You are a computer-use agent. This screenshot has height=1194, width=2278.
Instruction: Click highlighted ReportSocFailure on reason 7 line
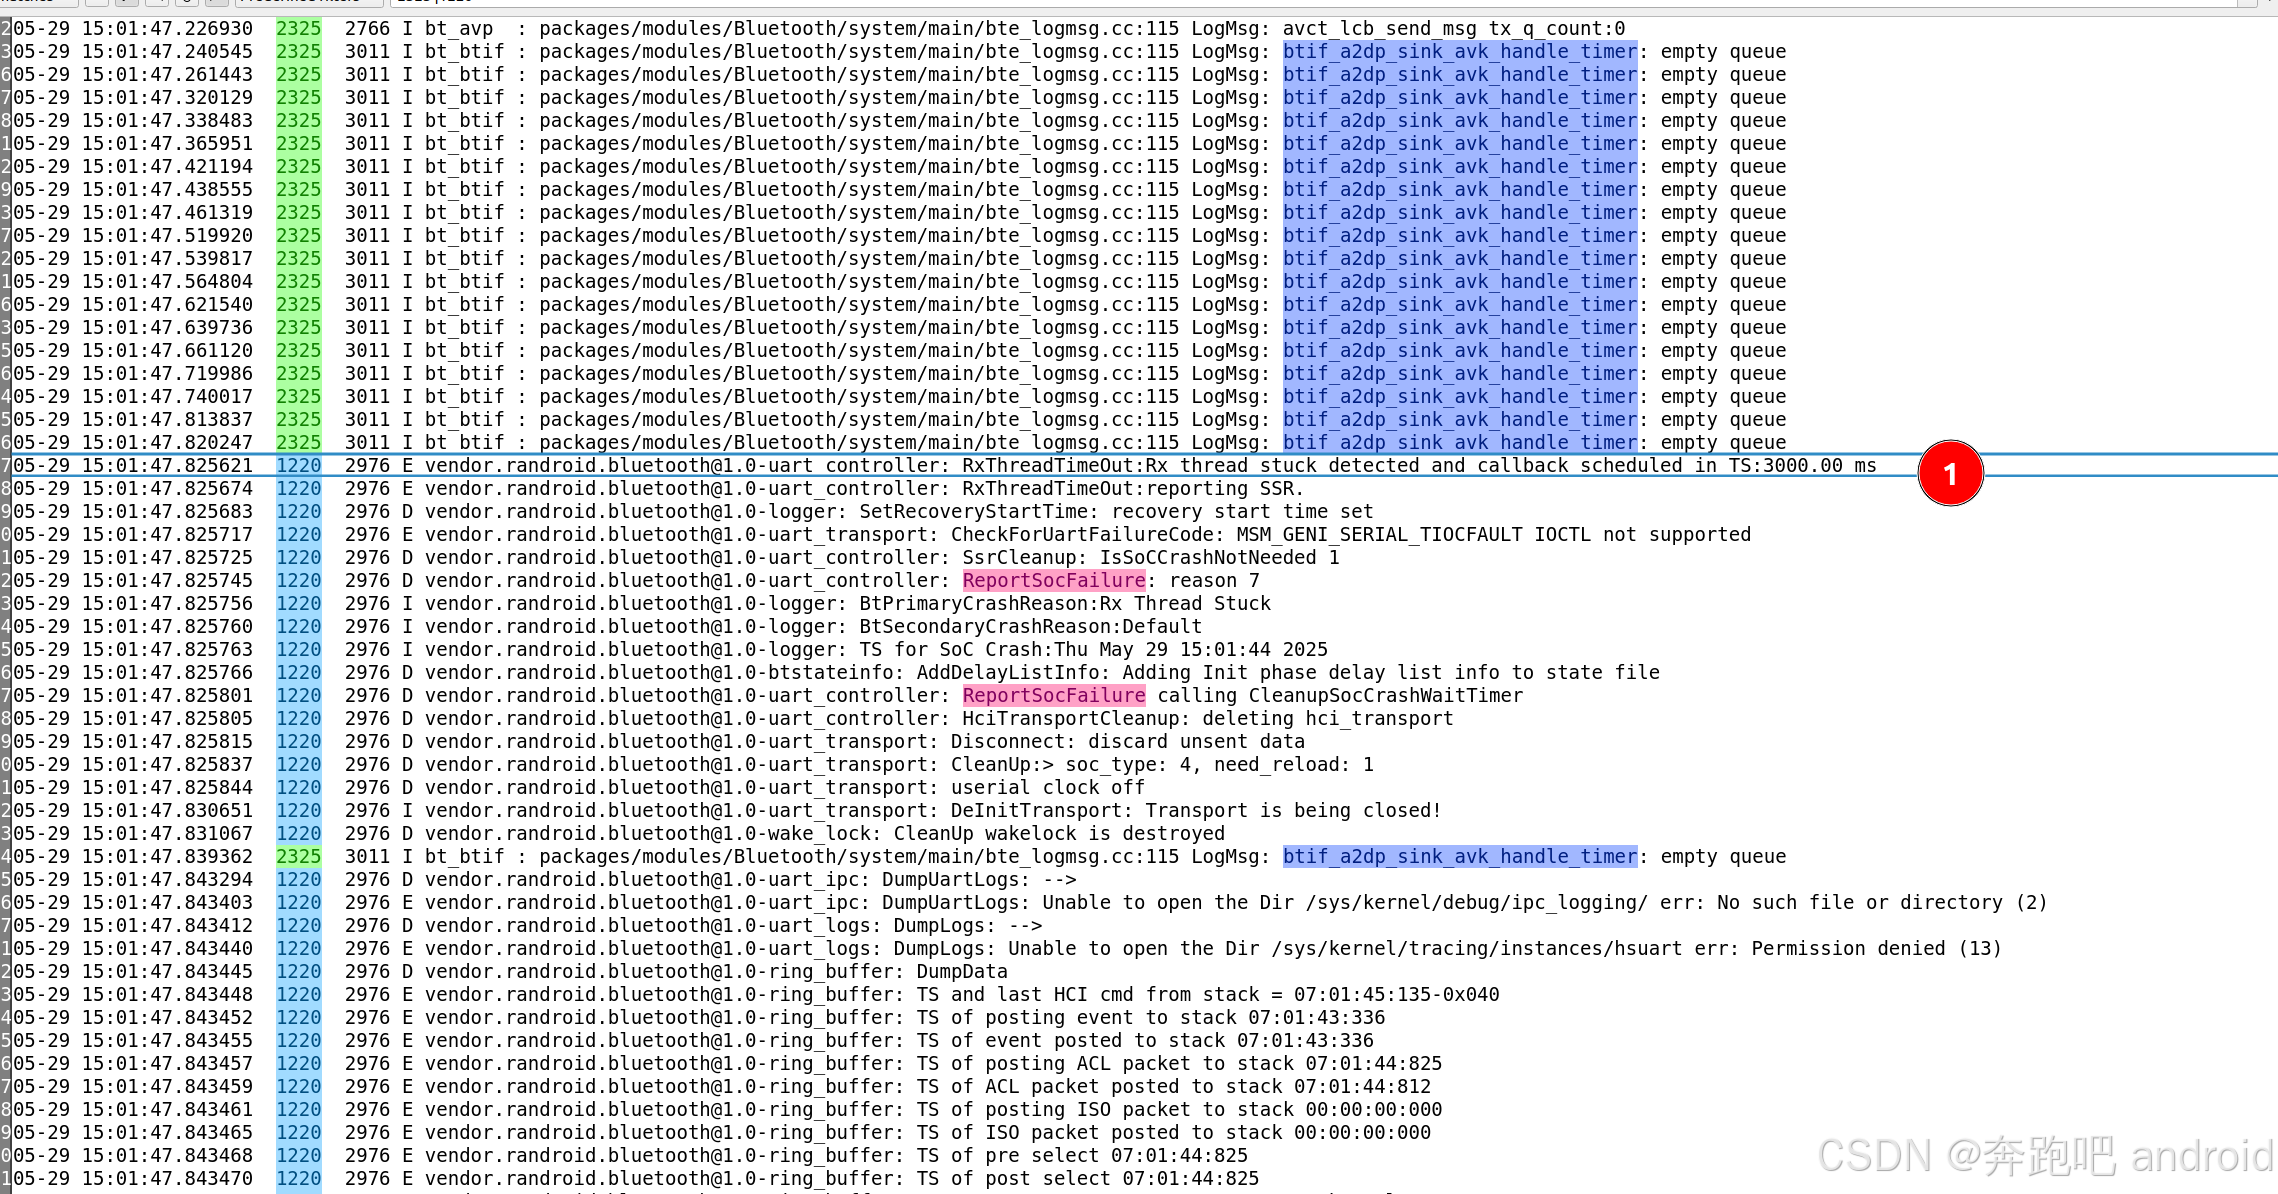(x=1053, y=581)
